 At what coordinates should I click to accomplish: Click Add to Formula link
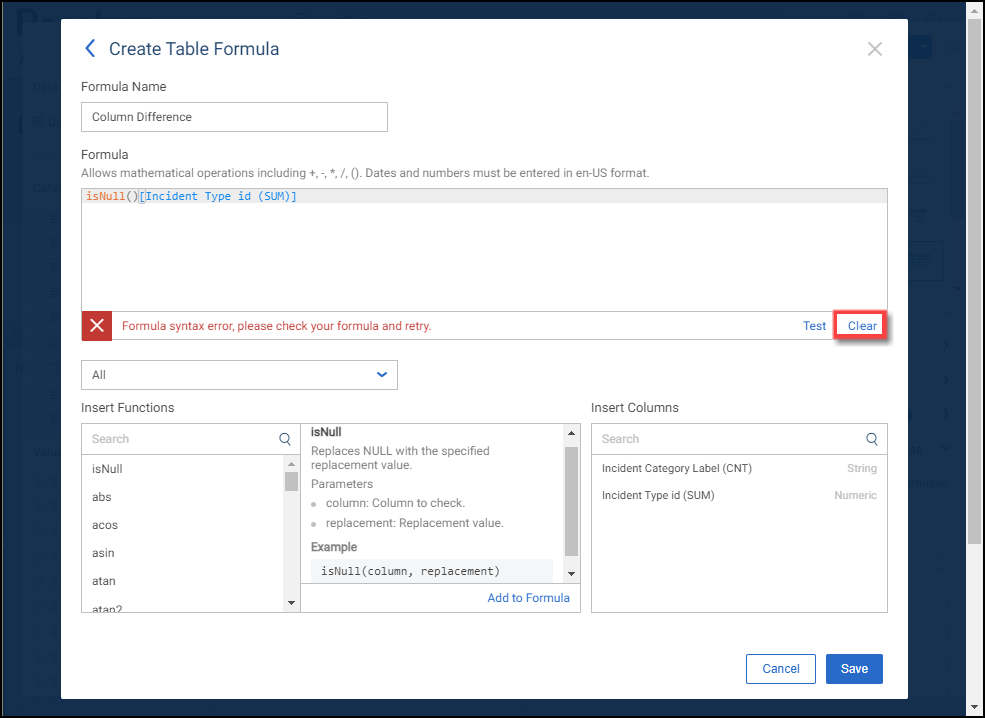click(x=528, y=598)
